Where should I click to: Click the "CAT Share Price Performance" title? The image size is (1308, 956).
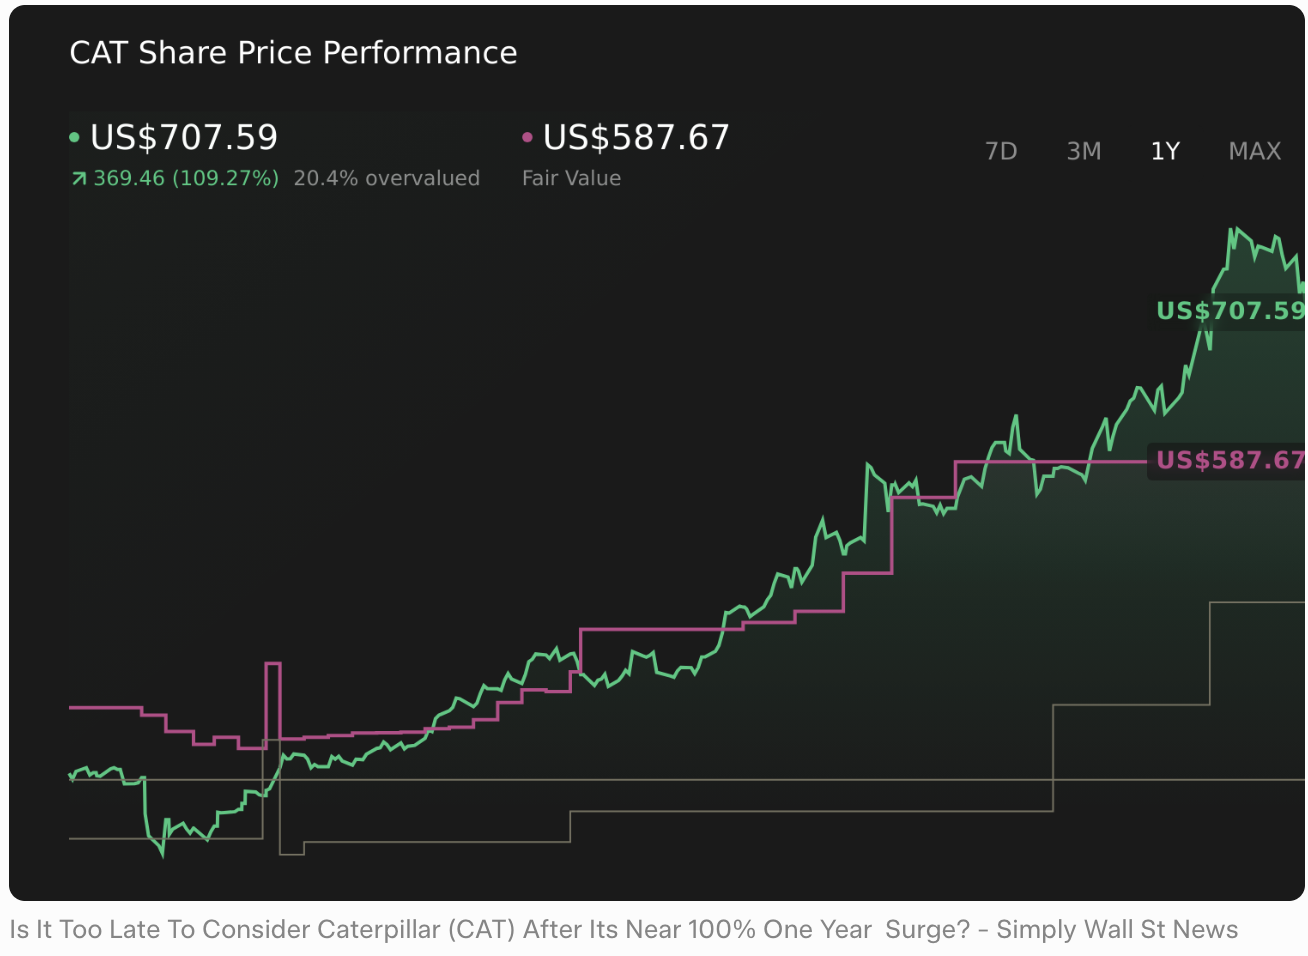coord(293,52)
